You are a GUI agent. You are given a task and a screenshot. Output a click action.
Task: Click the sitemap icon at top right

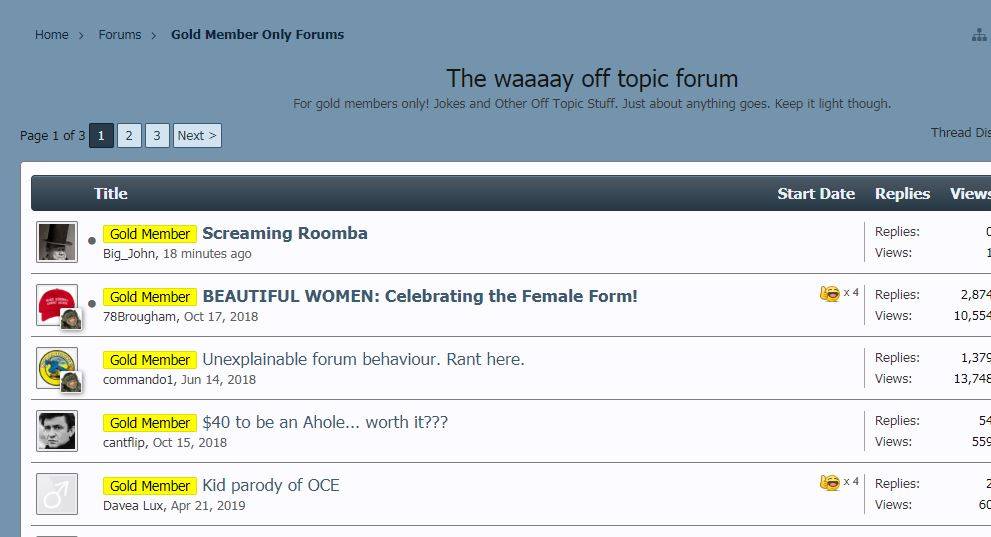(979, 35)
